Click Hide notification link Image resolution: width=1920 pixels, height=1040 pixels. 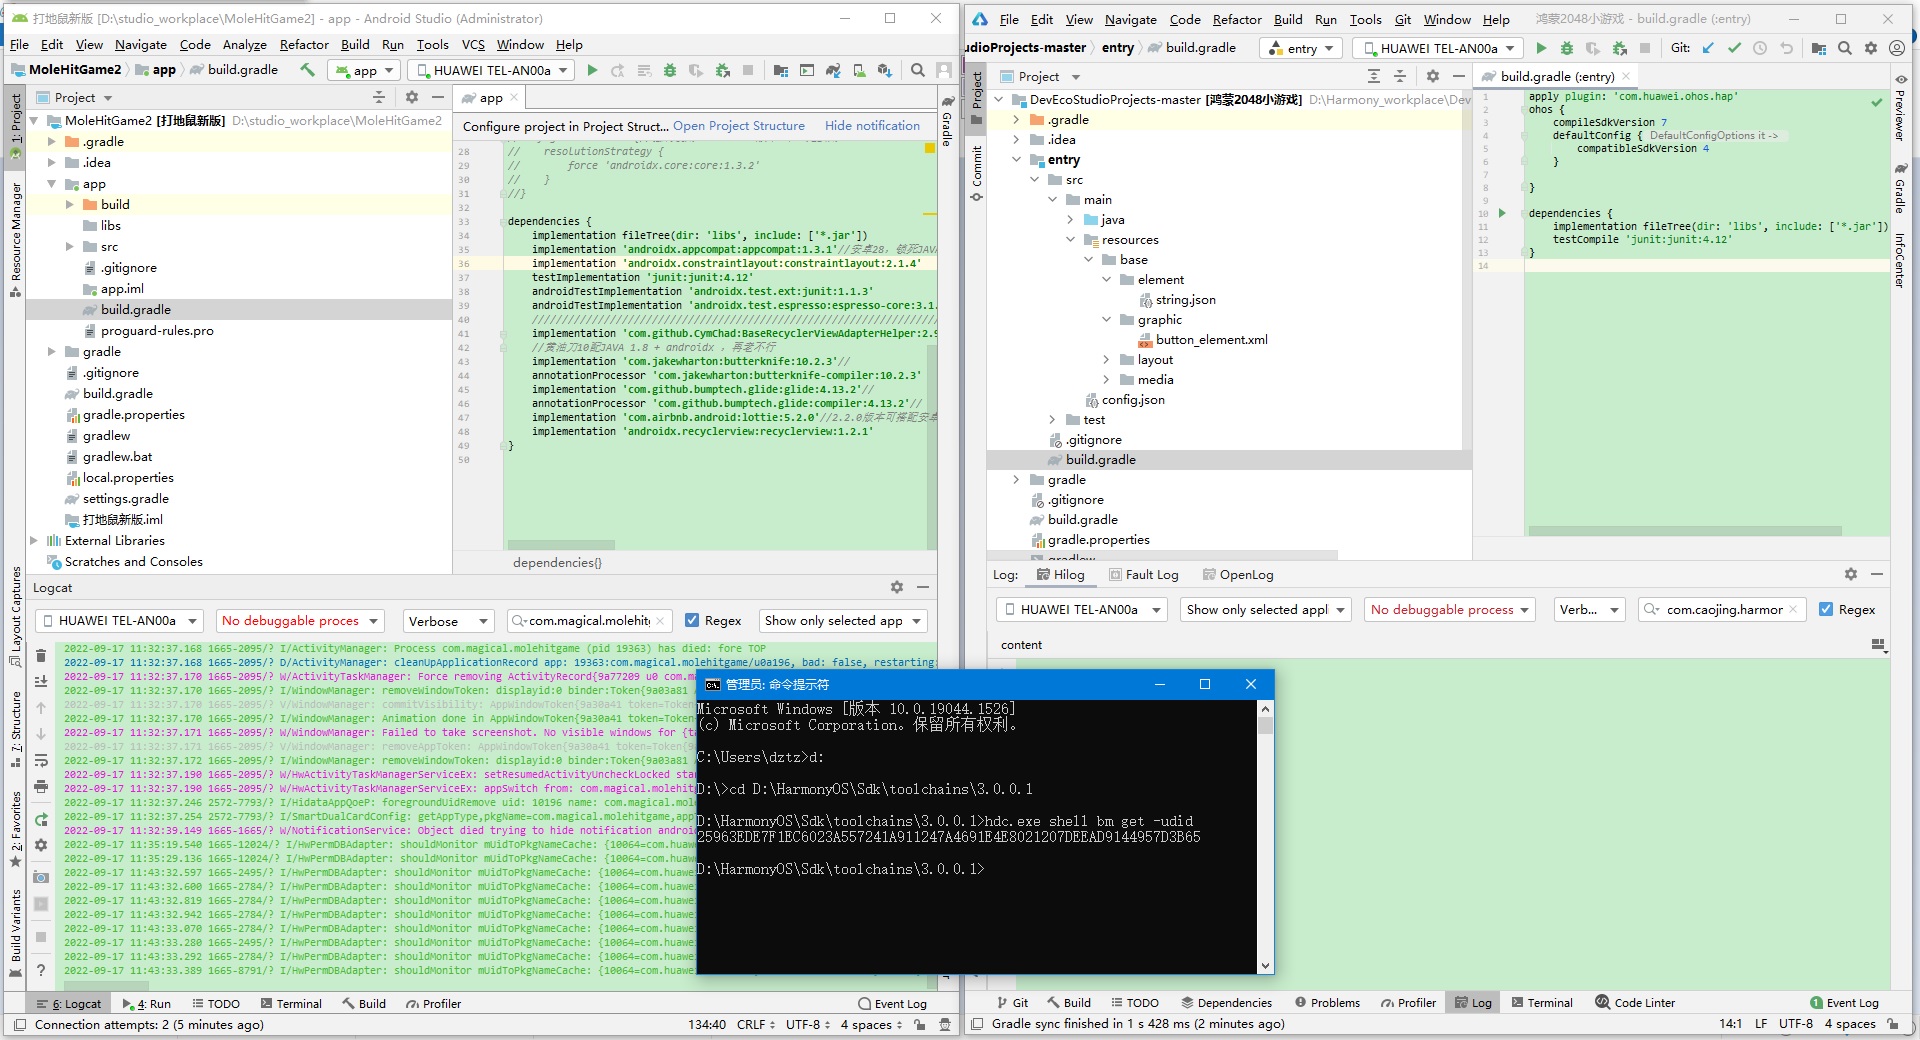point(872,126)
